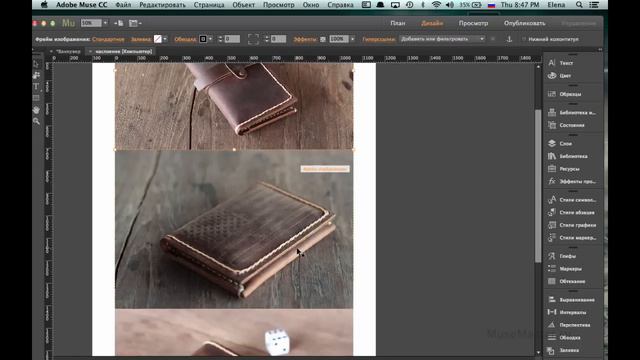The image size is (640, 360).
Task: Select the Hand tool
Action: [36, 110]
